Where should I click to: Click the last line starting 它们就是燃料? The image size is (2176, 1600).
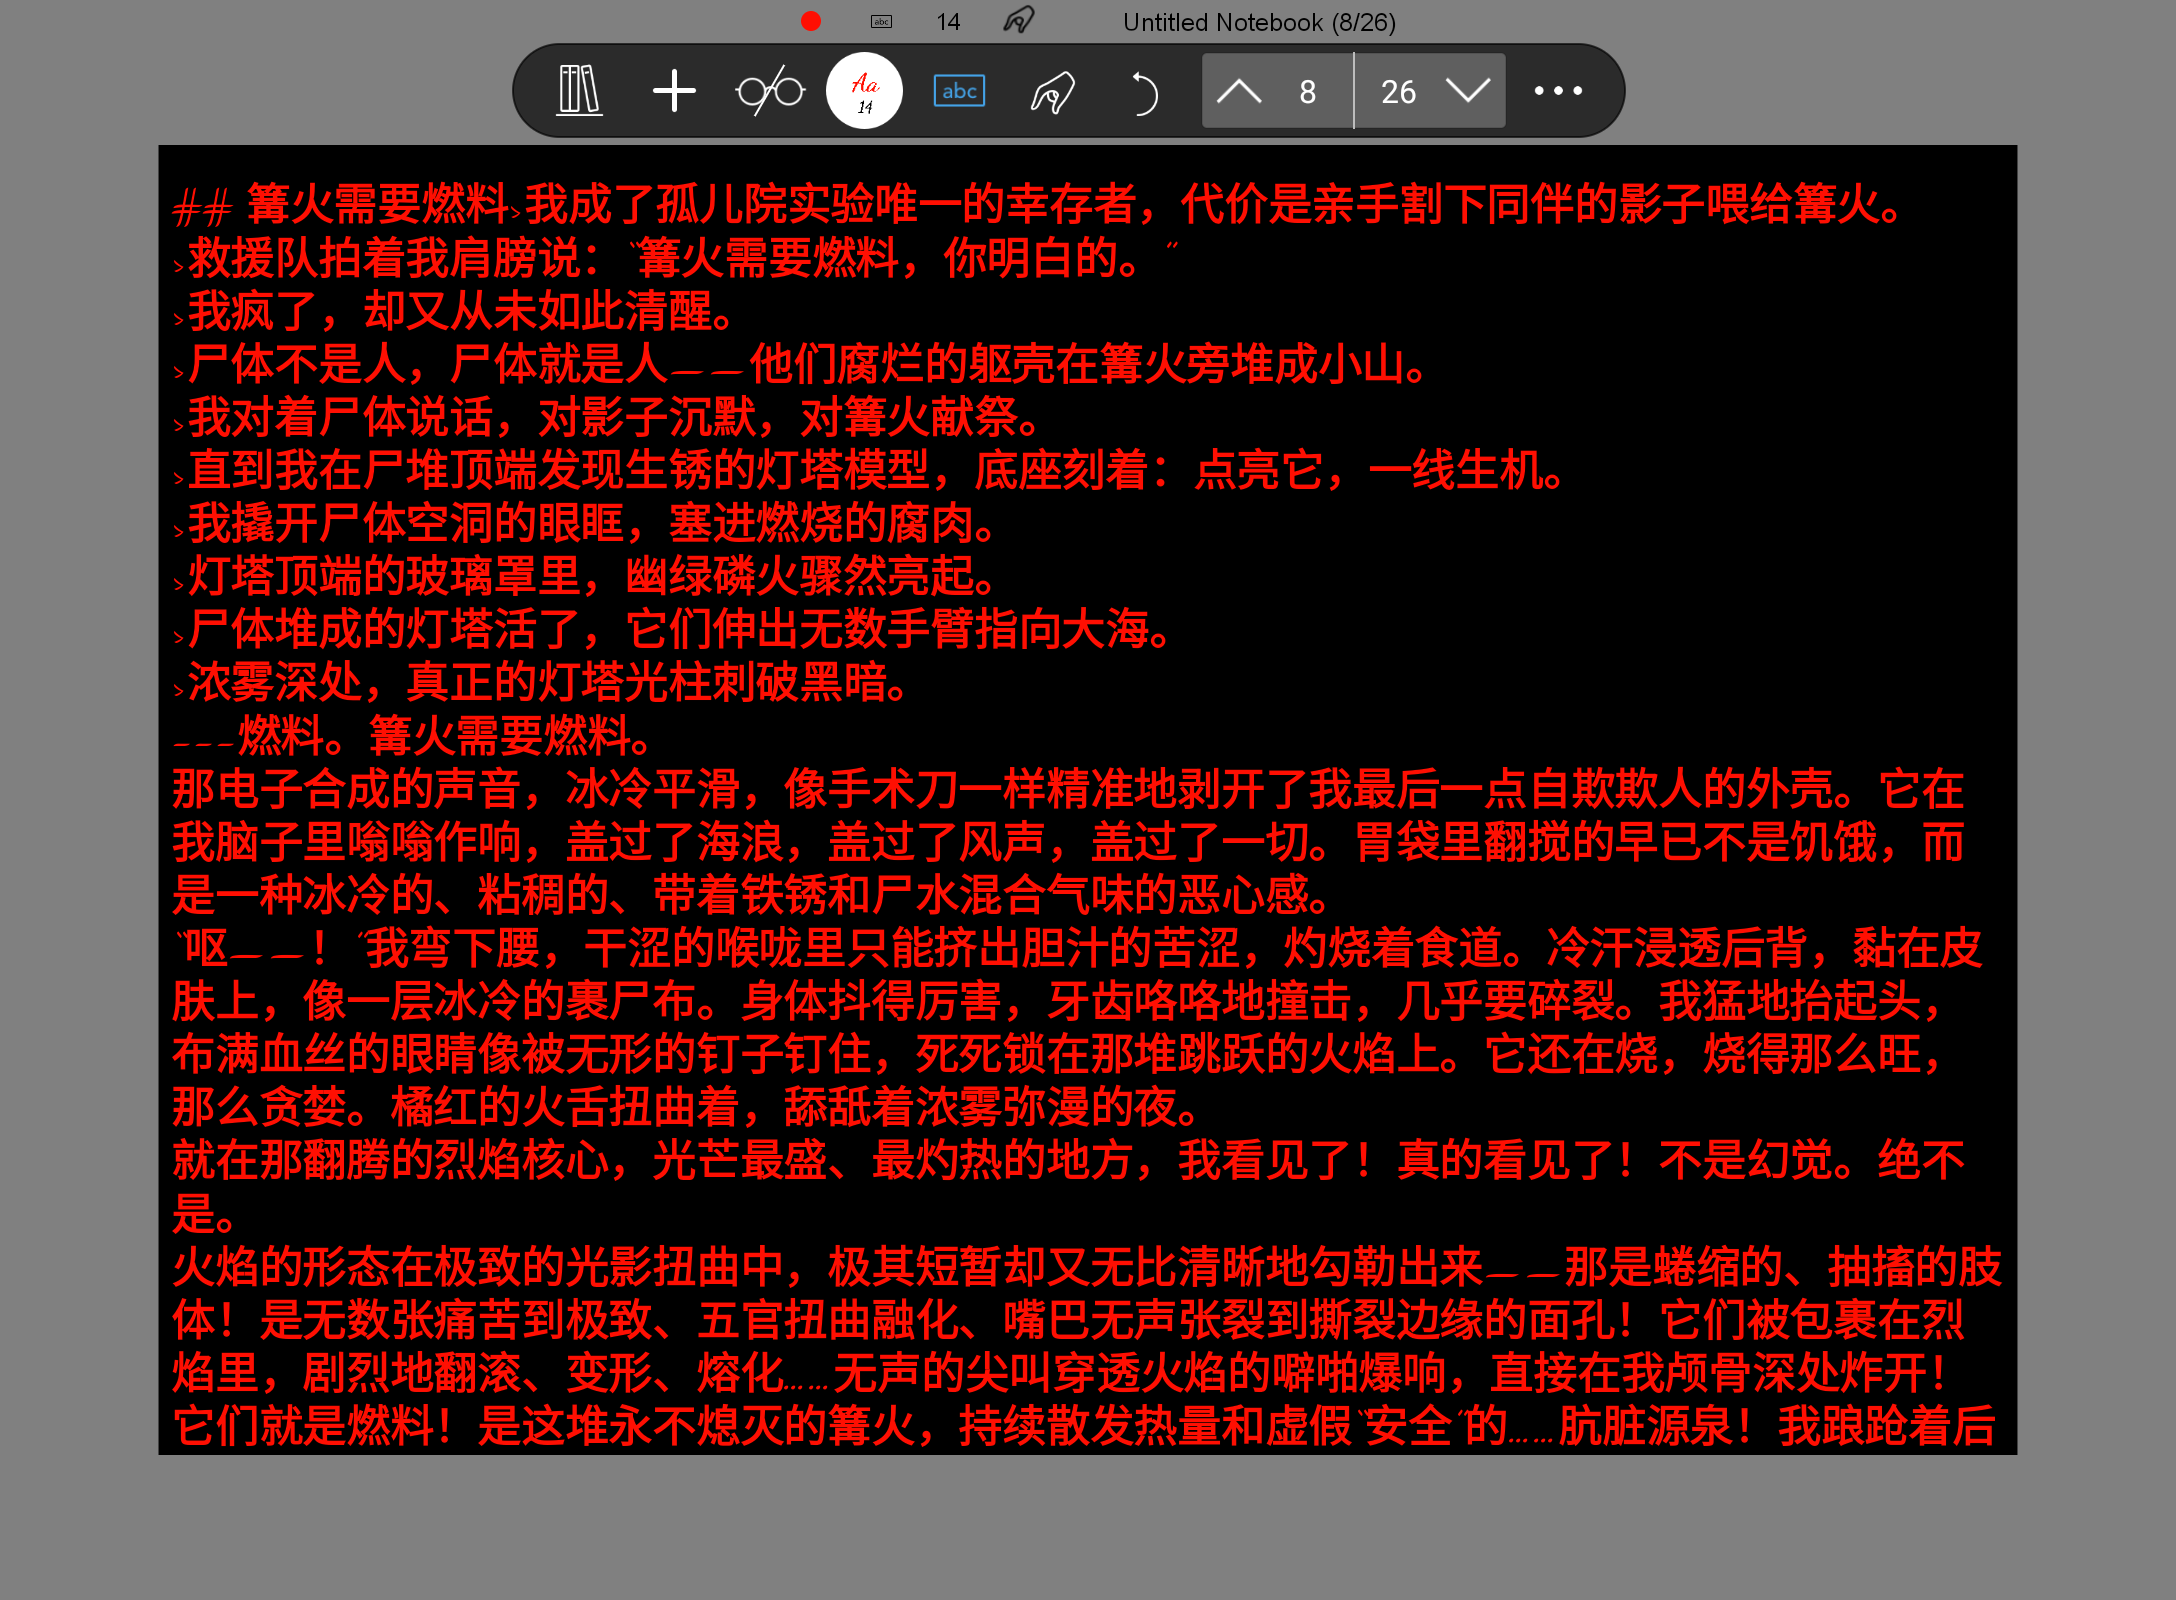coord(1084,1425)
